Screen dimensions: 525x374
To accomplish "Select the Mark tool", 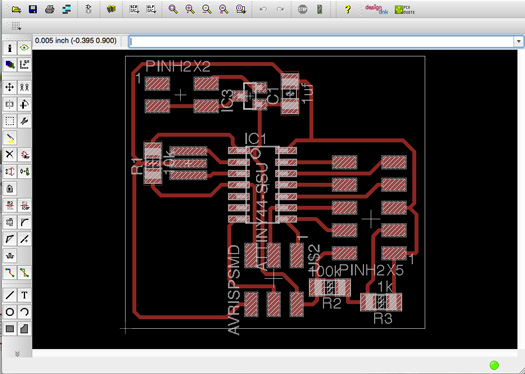I will click(x=24, y=65).
